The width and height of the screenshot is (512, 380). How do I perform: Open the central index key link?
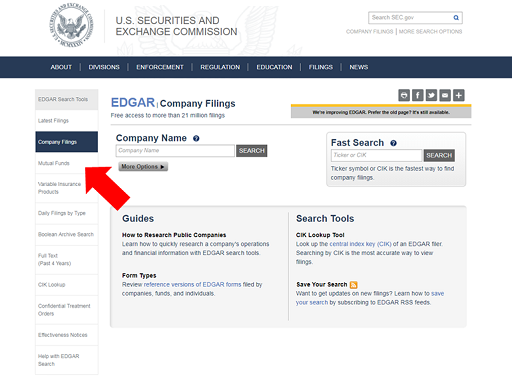(360, 244)
